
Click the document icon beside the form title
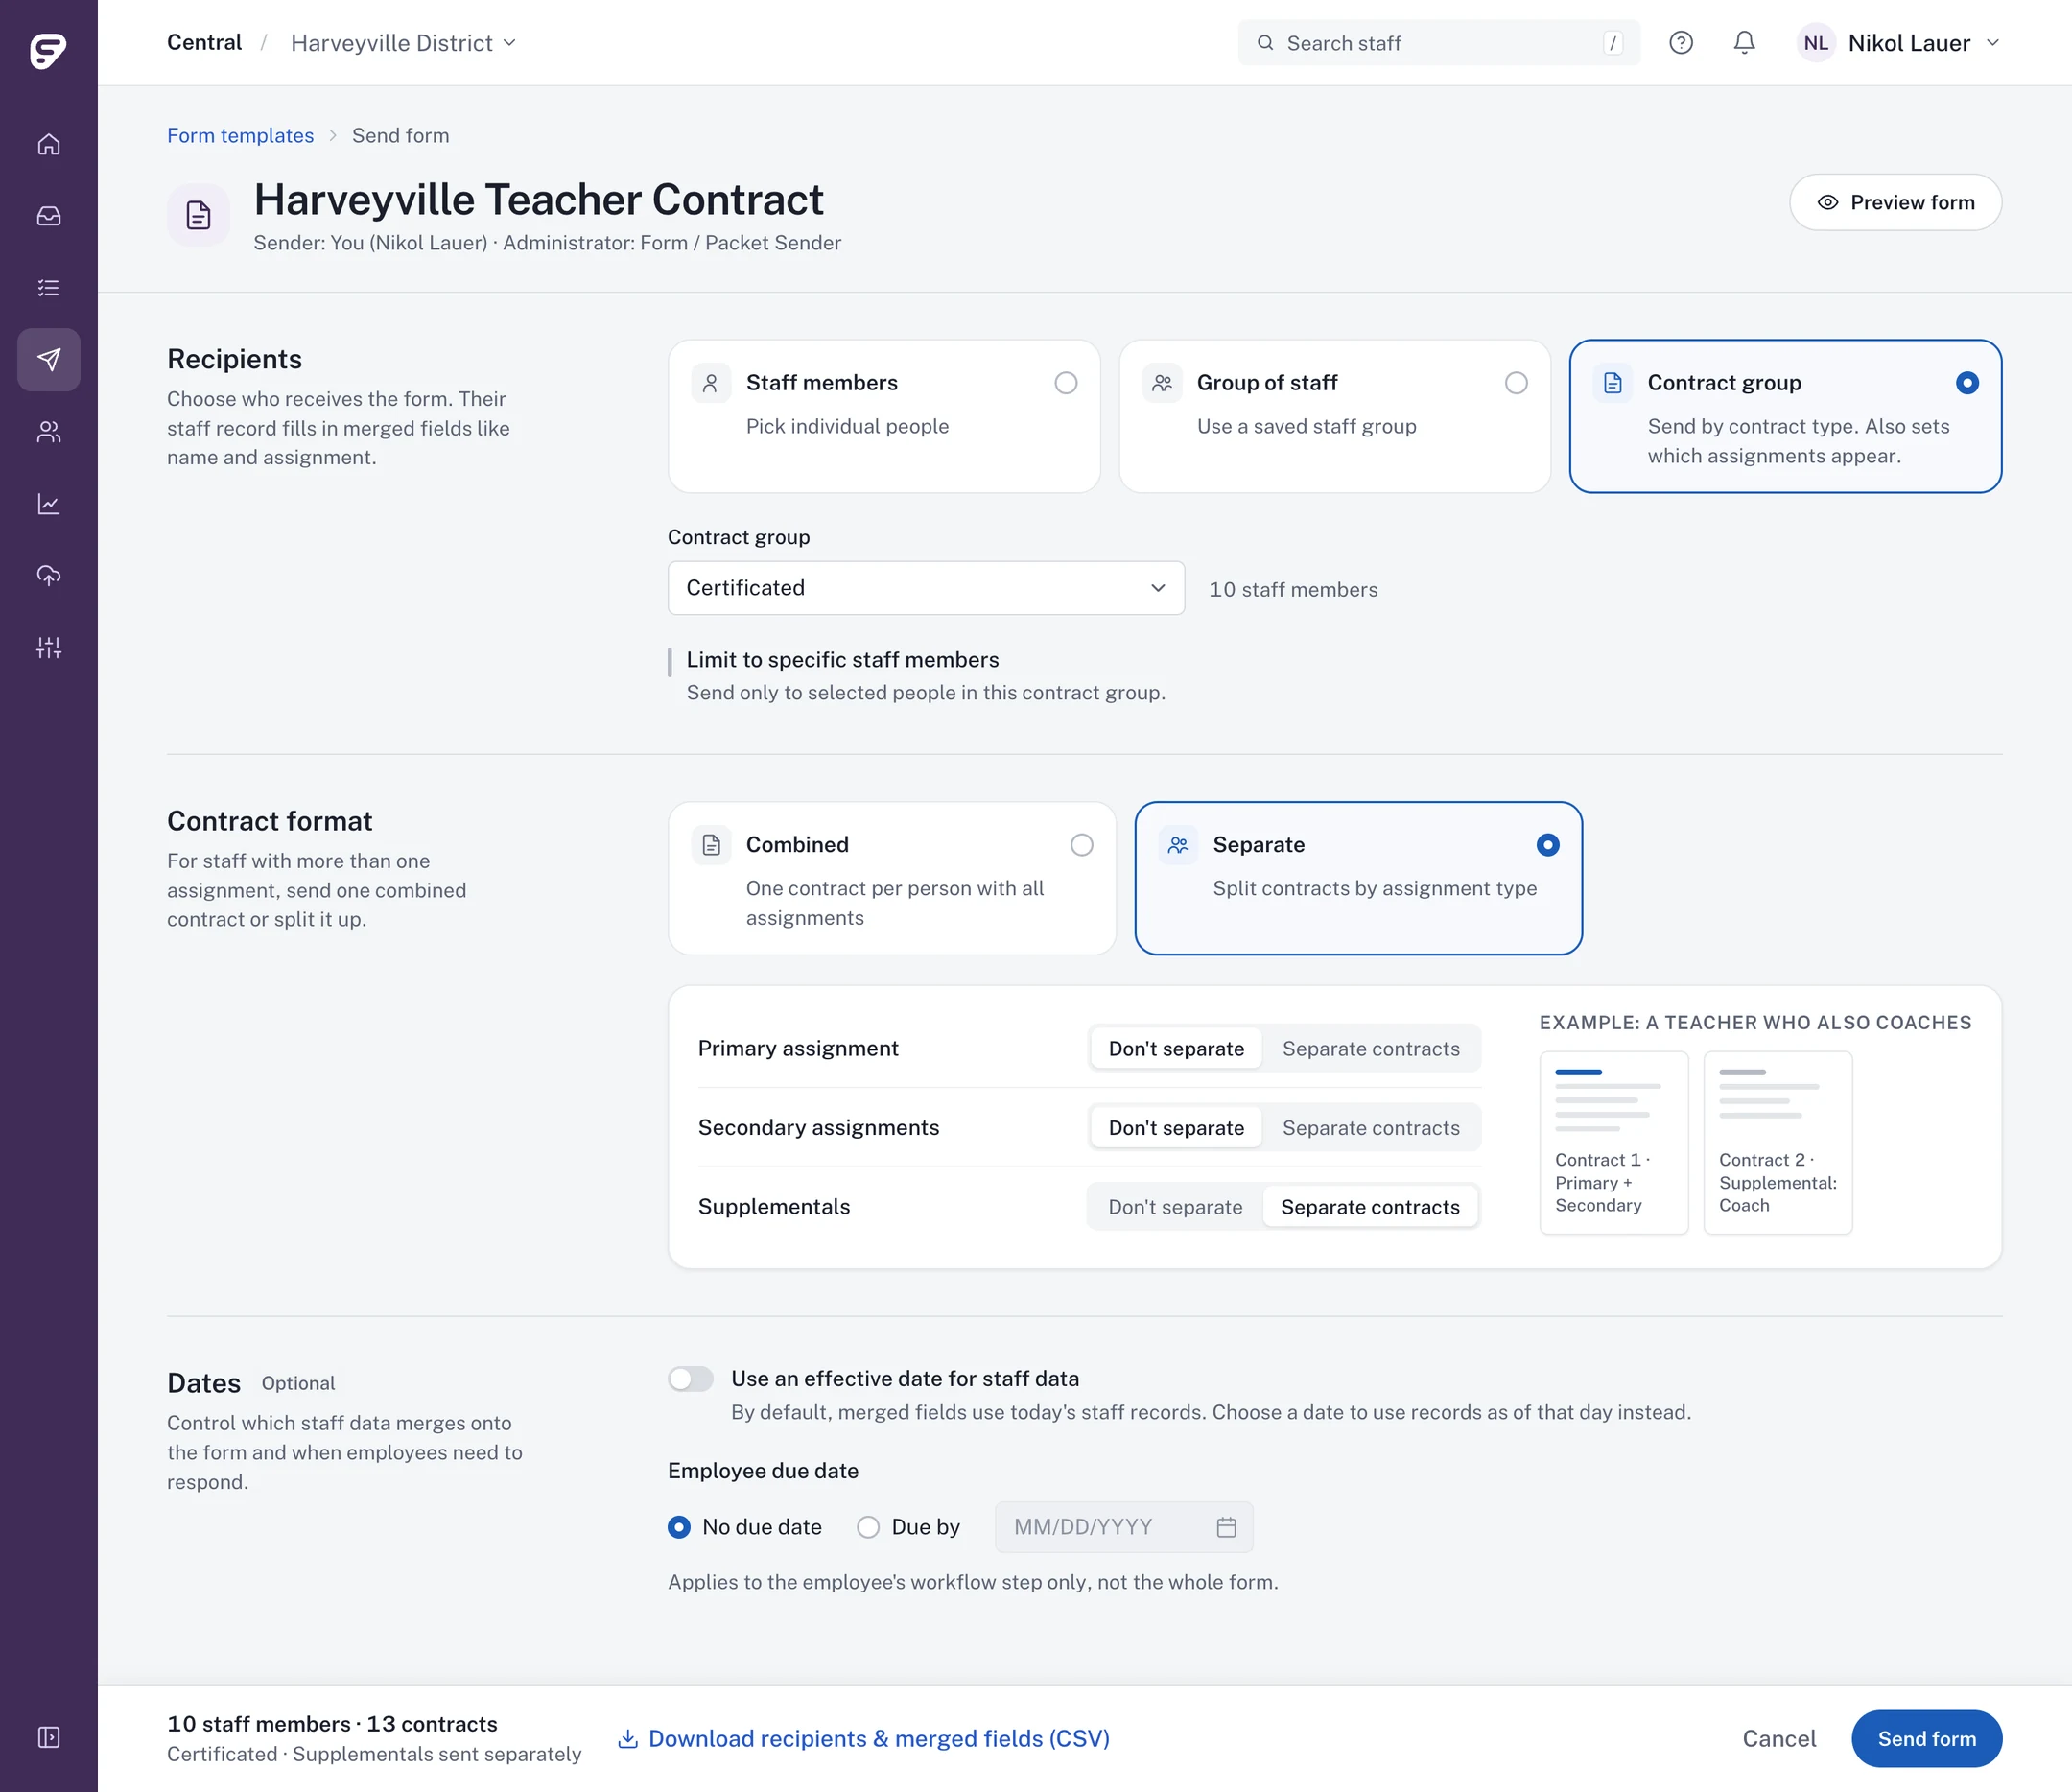coord(198,214)
